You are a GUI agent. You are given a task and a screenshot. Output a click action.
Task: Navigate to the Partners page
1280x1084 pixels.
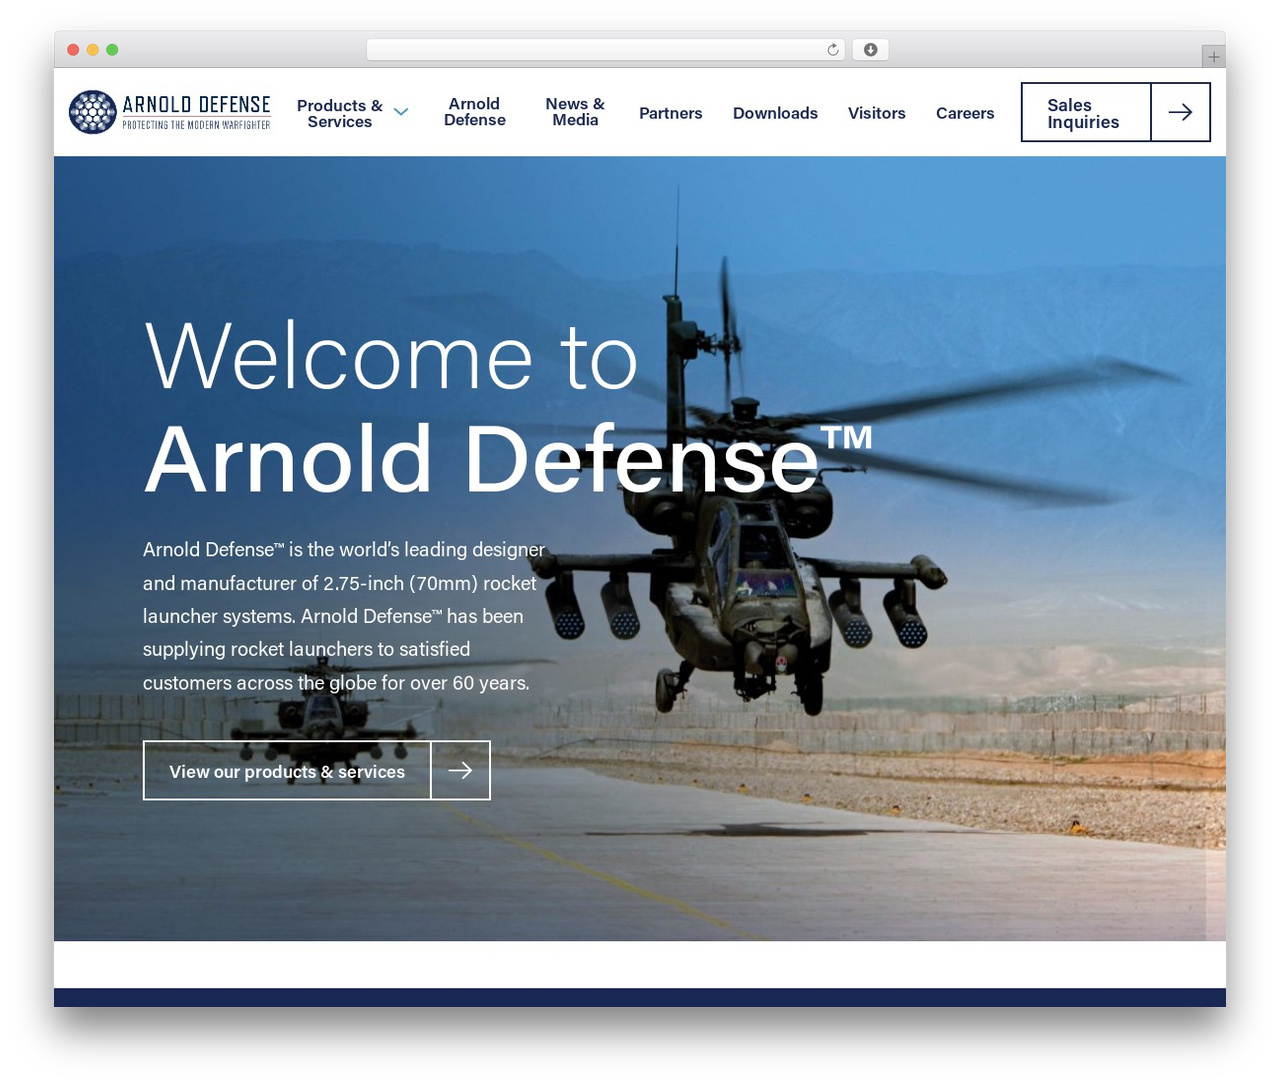tap(671, 113)
